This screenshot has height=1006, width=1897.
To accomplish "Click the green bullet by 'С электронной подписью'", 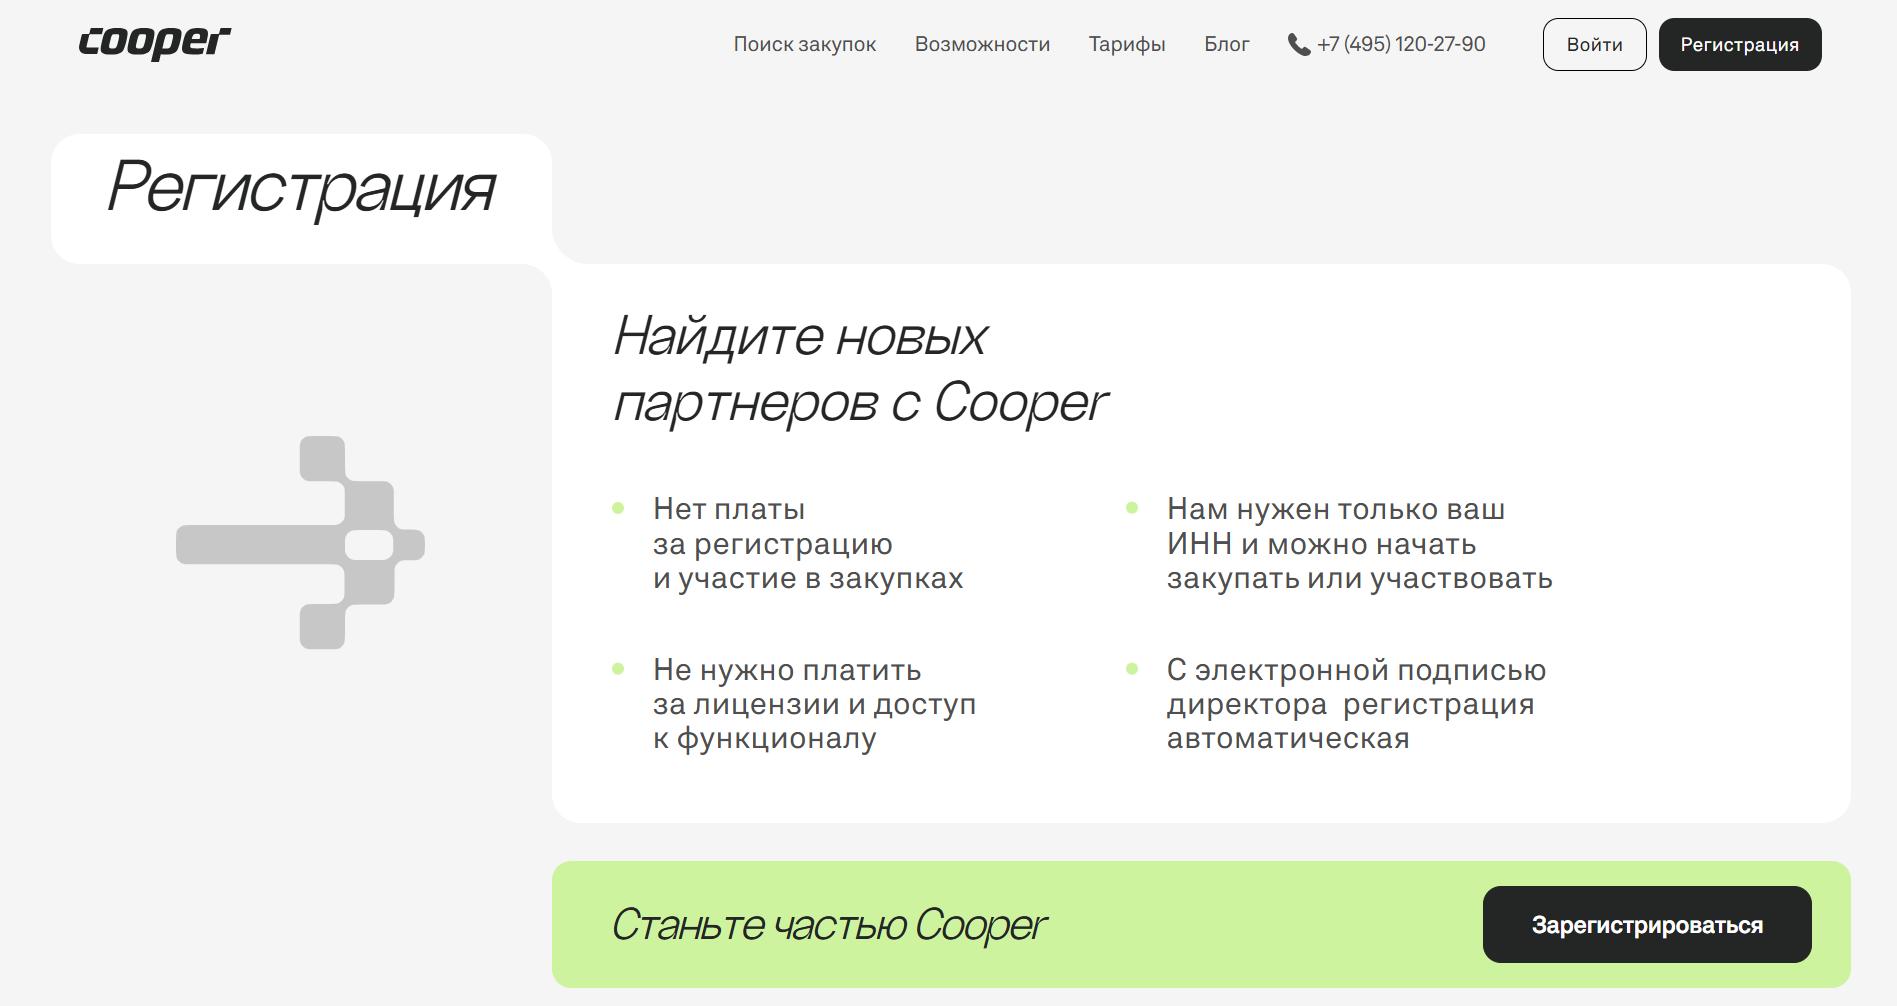I will click(1133, 669).
